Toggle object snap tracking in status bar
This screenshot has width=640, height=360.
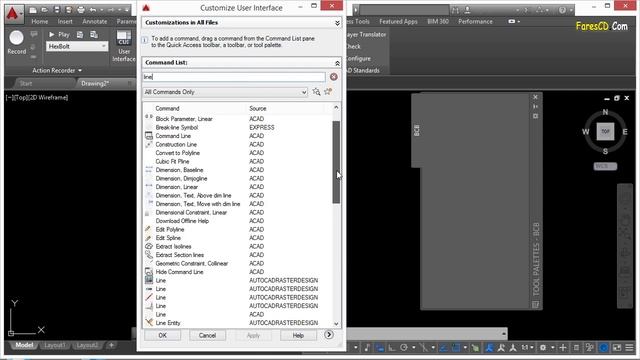[443, 348]
